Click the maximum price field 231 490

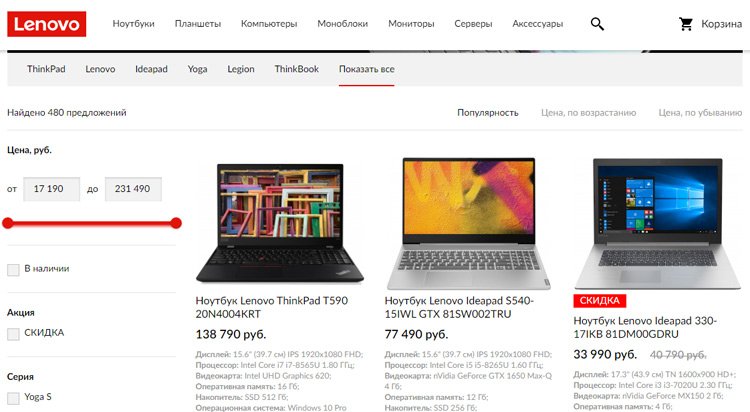tap(133, 189)
